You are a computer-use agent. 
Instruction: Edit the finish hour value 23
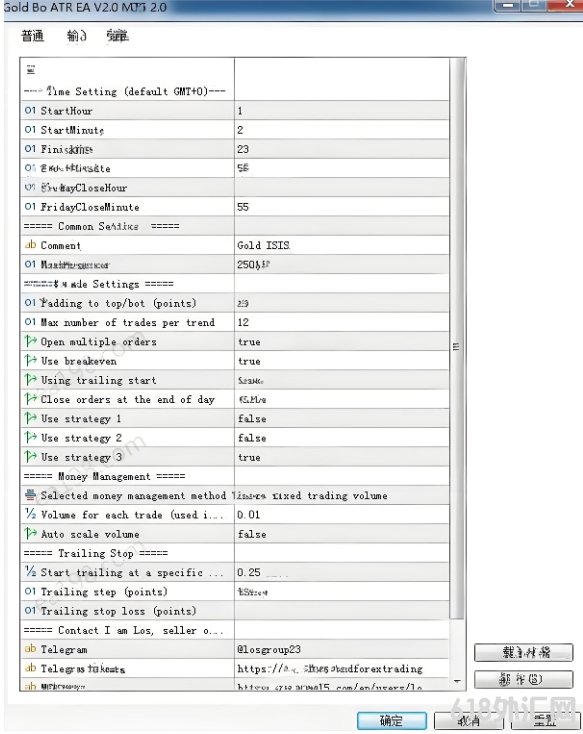(341, 149)
